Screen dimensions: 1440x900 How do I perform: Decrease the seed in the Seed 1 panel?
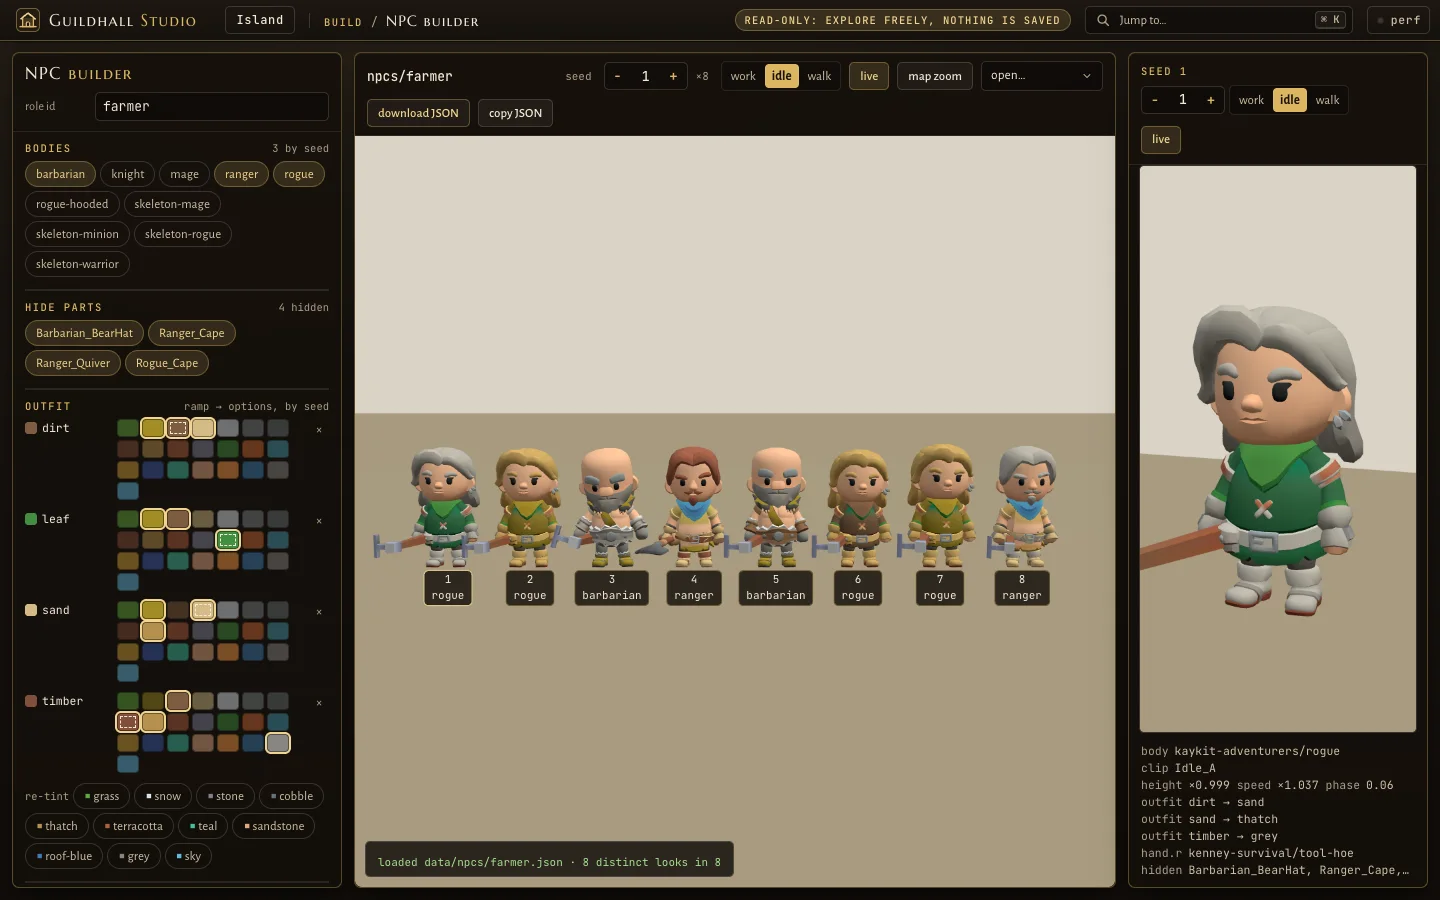pyautogui.click(x=1155, y=100)
